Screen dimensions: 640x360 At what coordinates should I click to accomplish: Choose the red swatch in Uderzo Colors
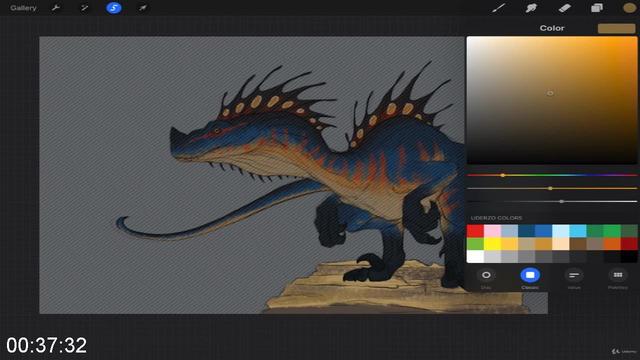pyautogui.click(x=475, y=231)
